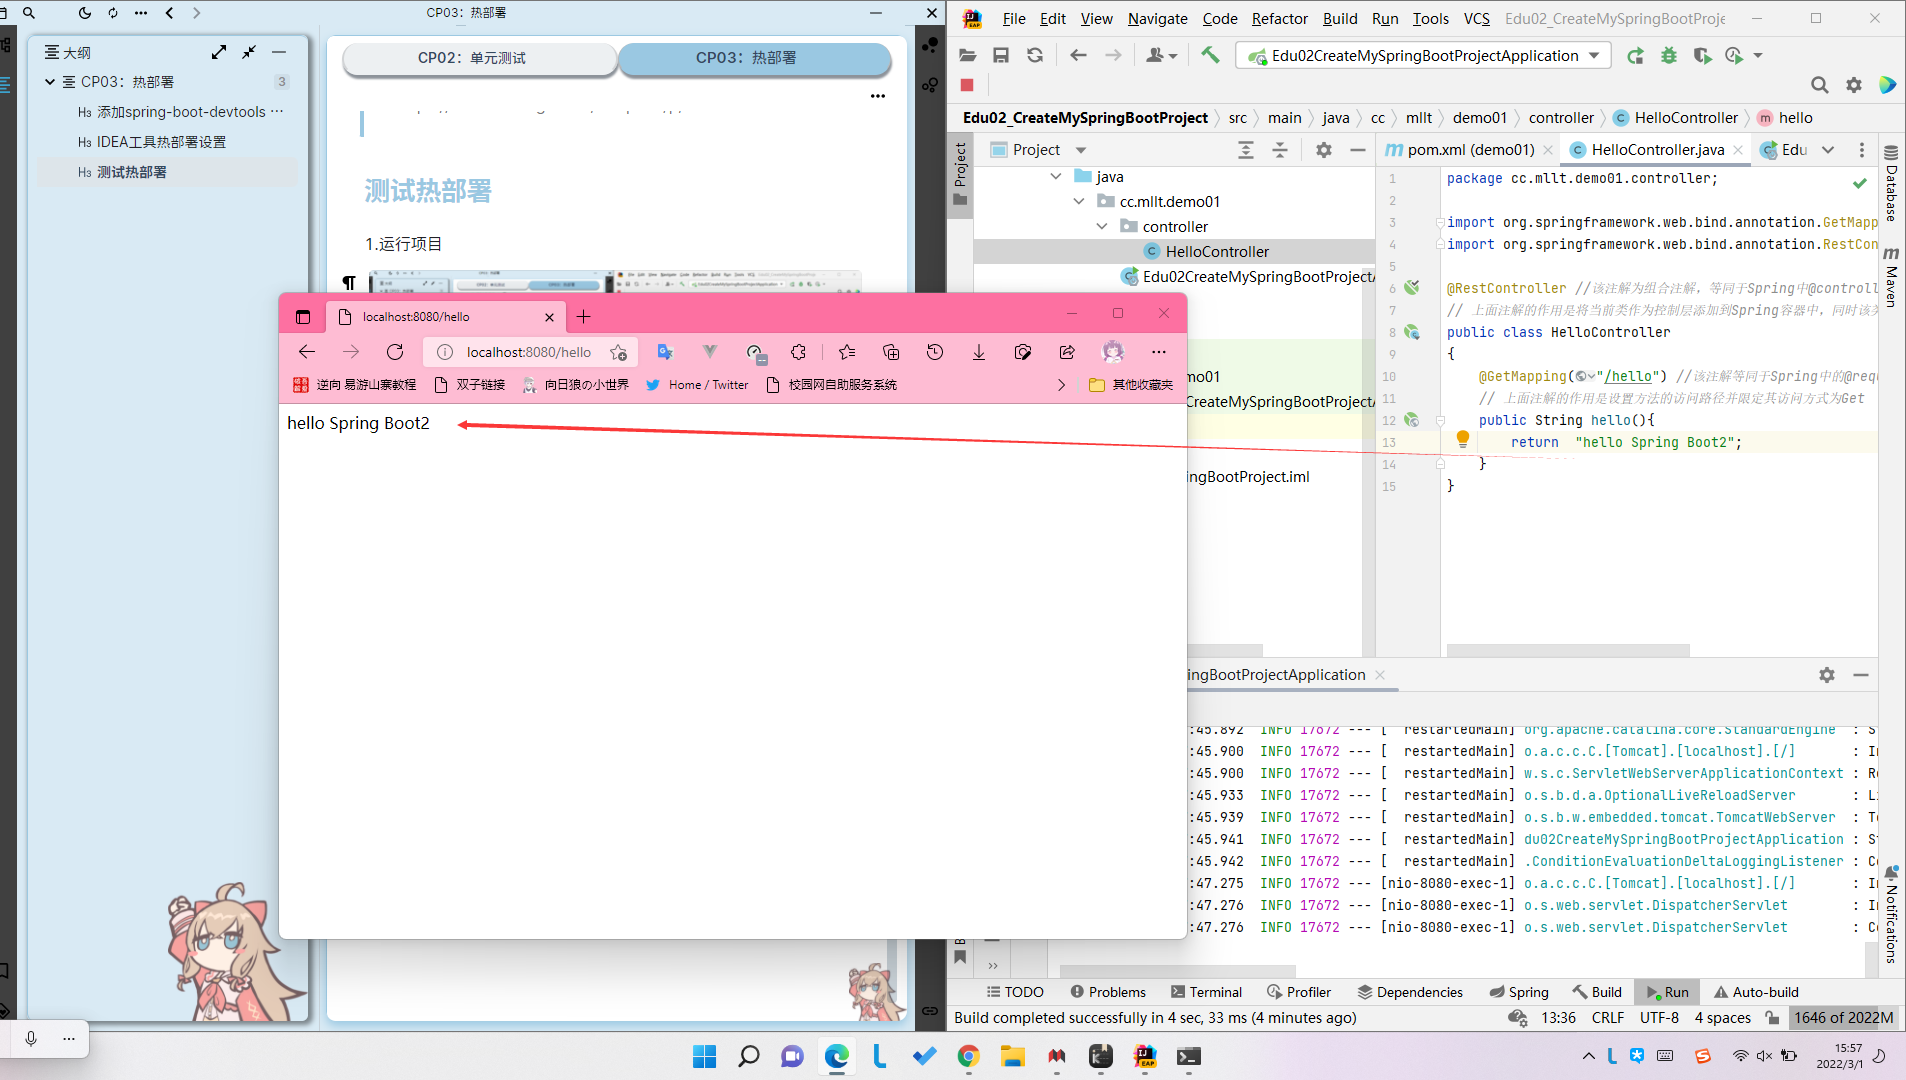Run the application with the Rerun icon
1906x1080 pixels.
point(1635,56)
